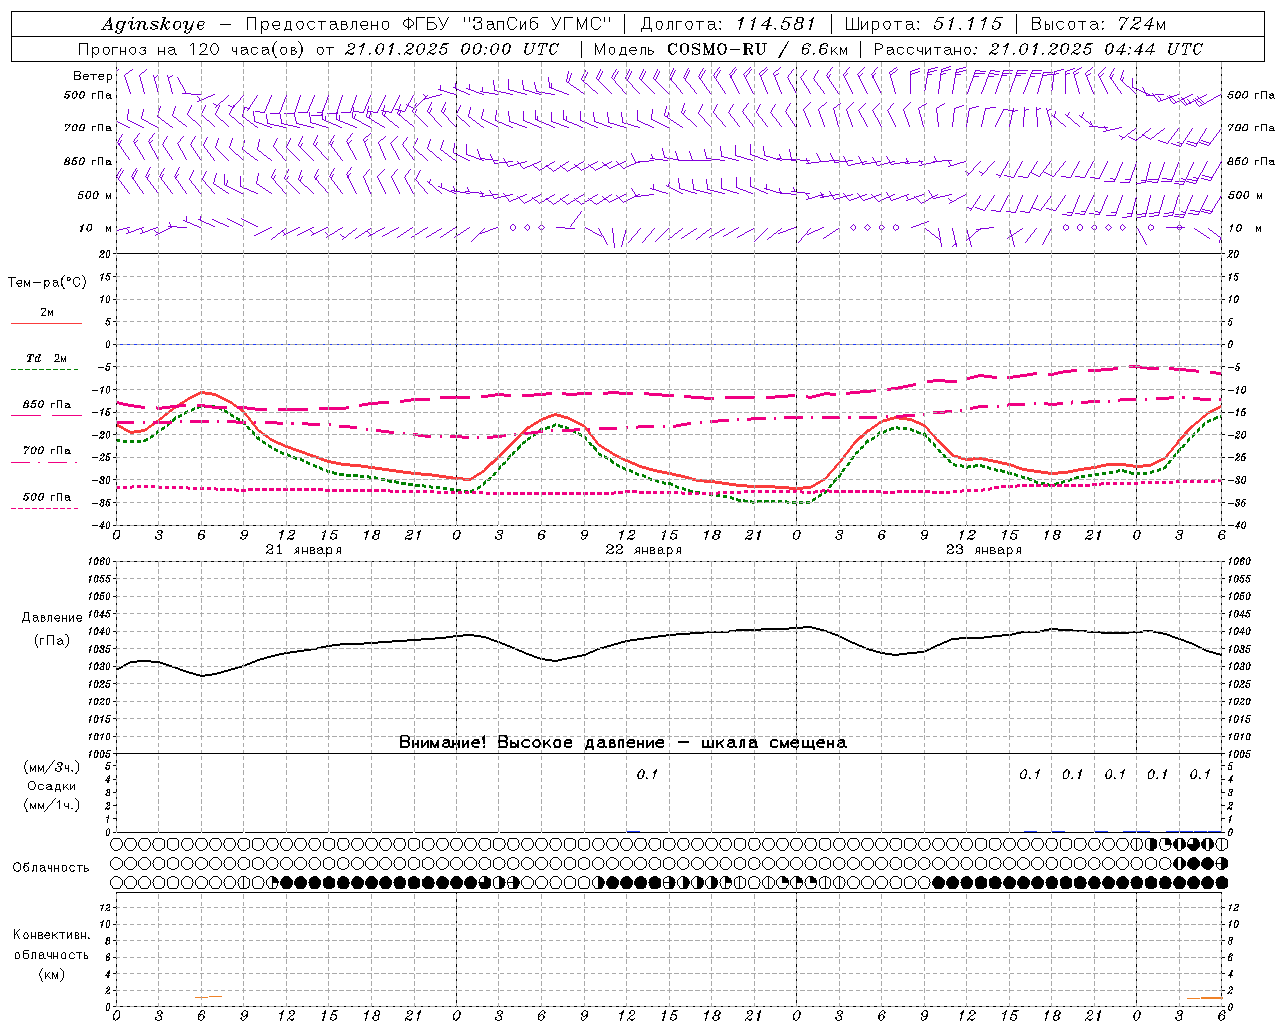1280x1024 pixels.
Task: Click the Давление pressure panel label
Action: (x=52, y=618)
